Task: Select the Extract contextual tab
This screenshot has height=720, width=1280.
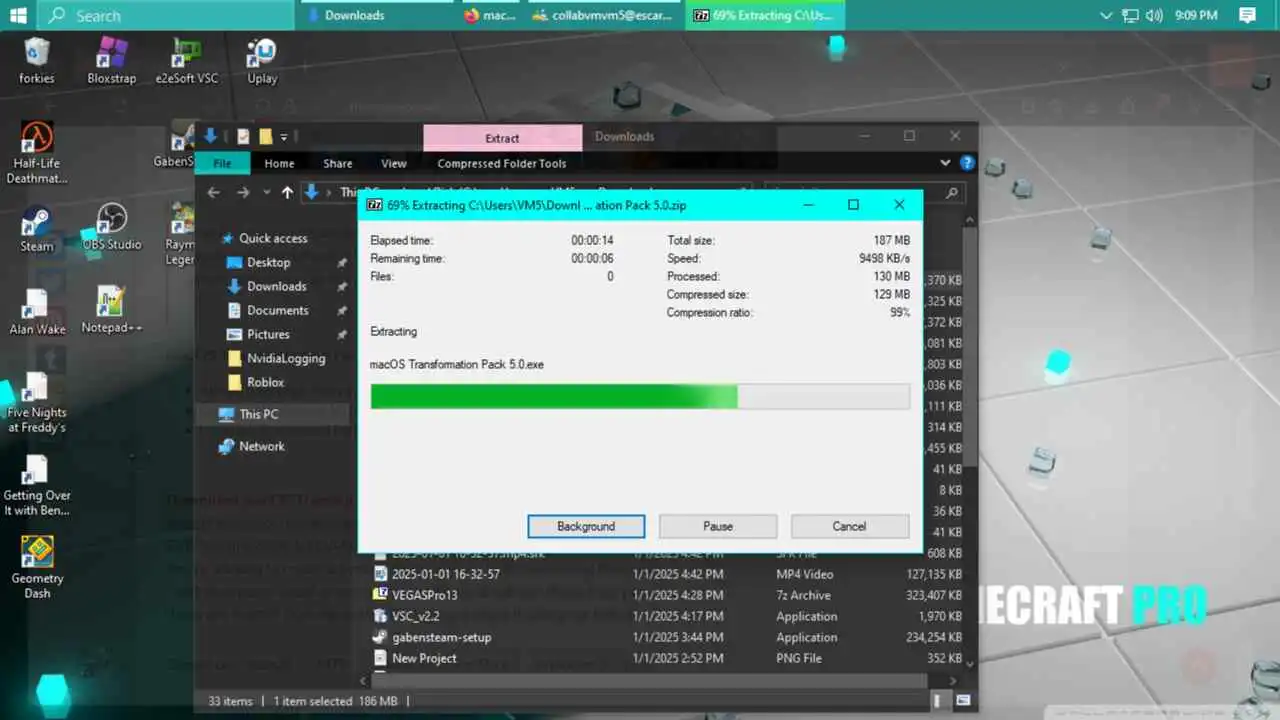Action: click(502, 138)
